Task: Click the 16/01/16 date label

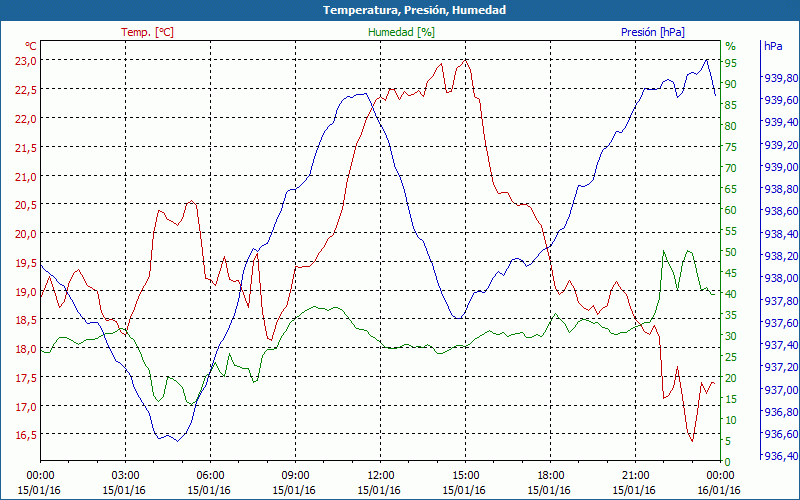Action: click(x=719, y=491)
